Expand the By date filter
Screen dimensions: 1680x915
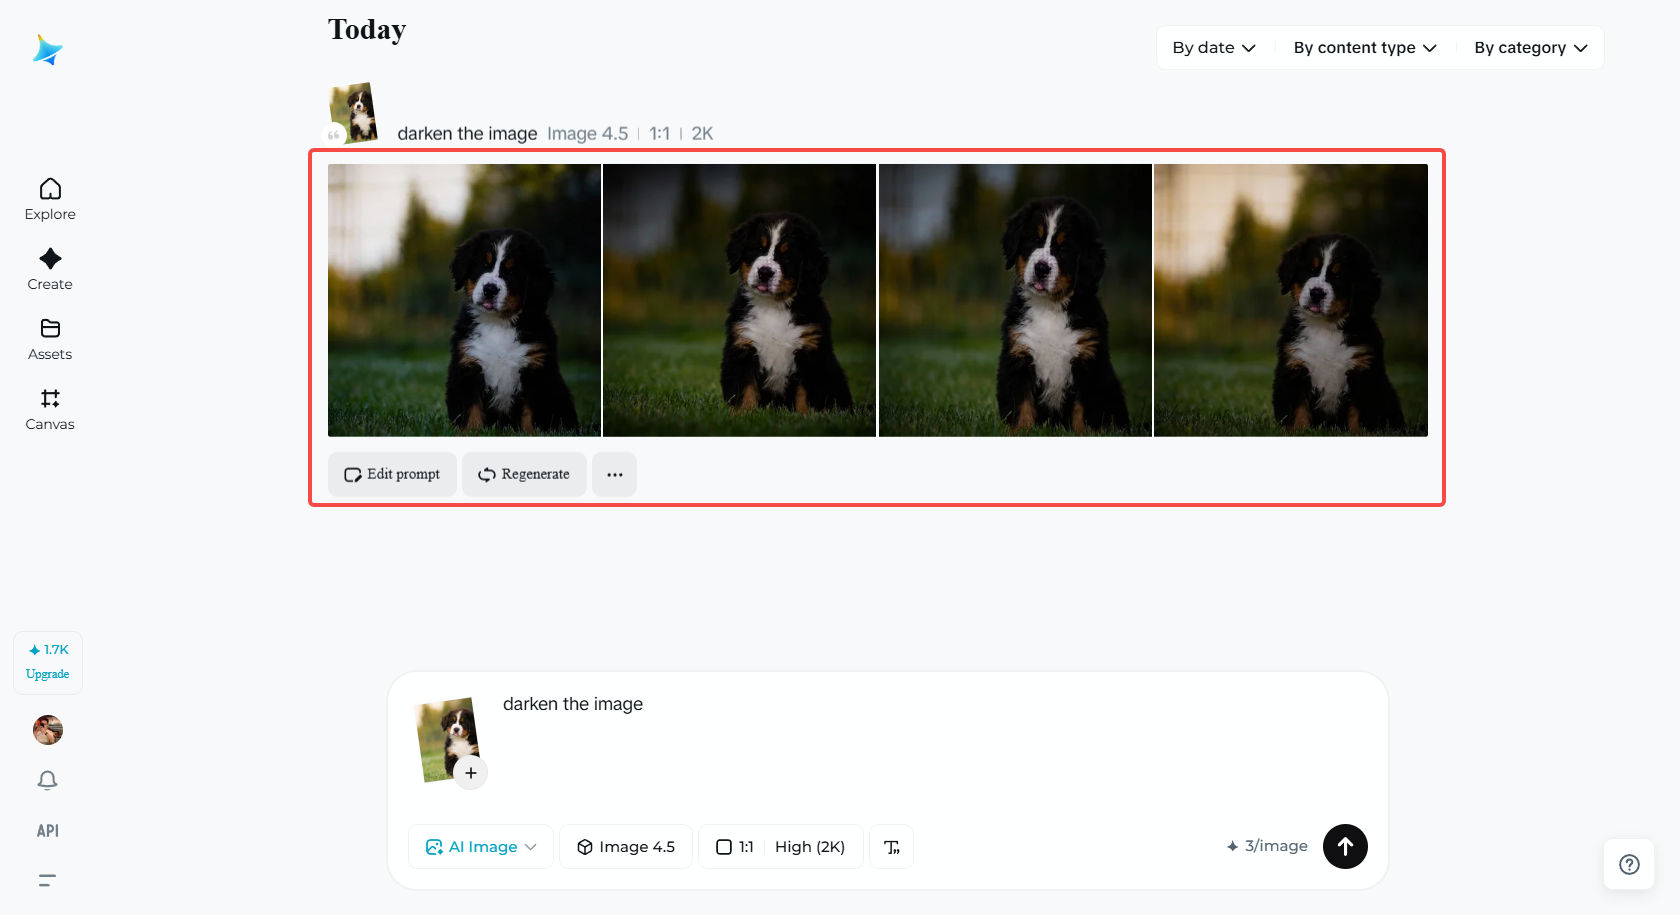tap(1213, 47)
